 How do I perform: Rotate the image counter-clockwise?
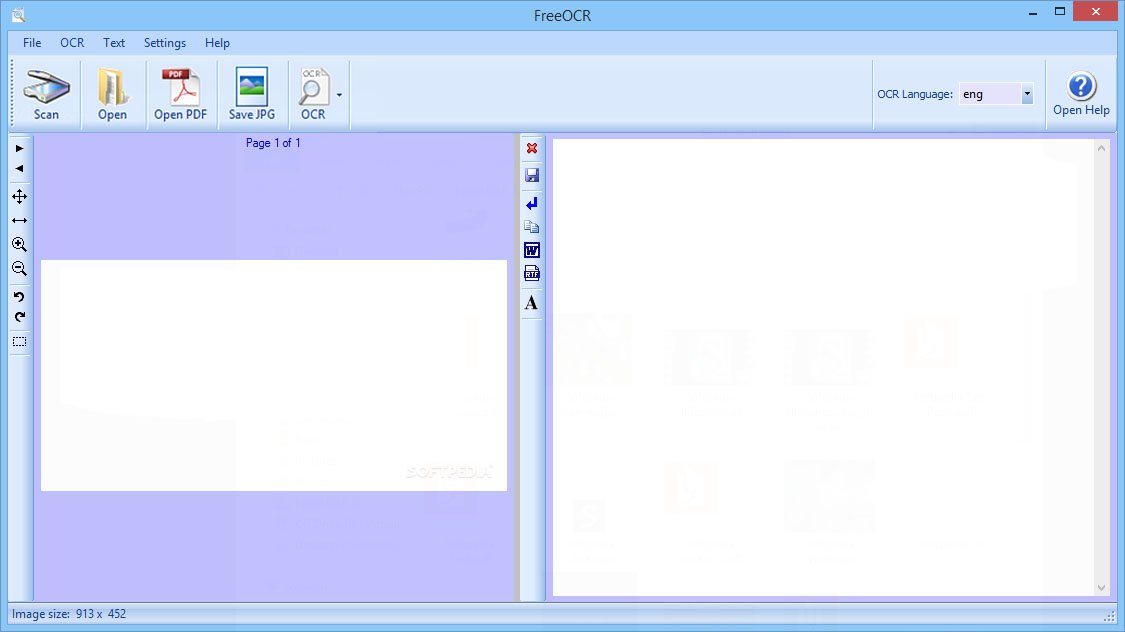[19, 297]
